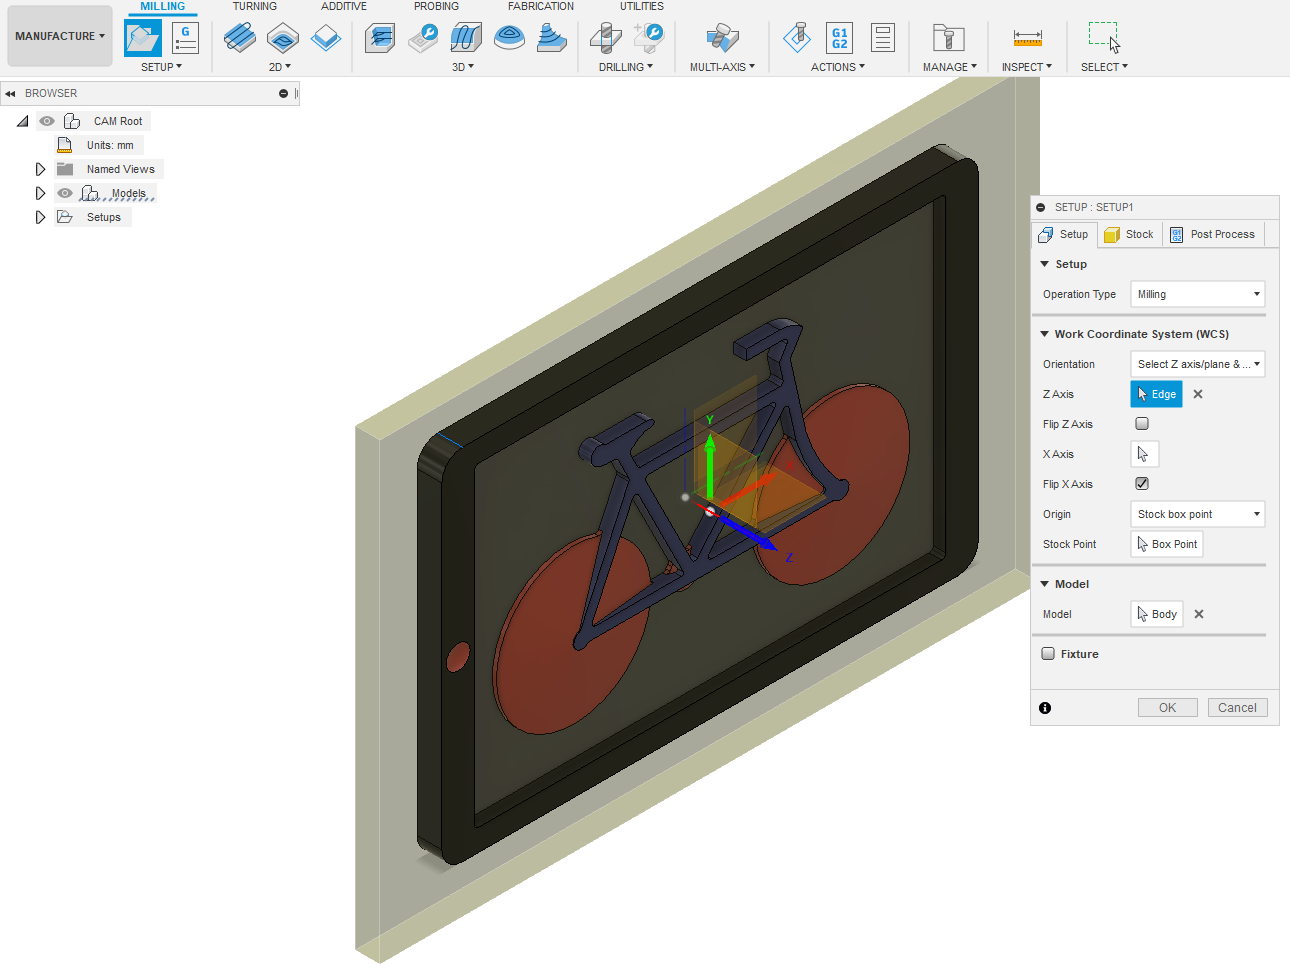Toggle CAM Root visibility eye
The image size is (1290, 976).
coord(47,121)
